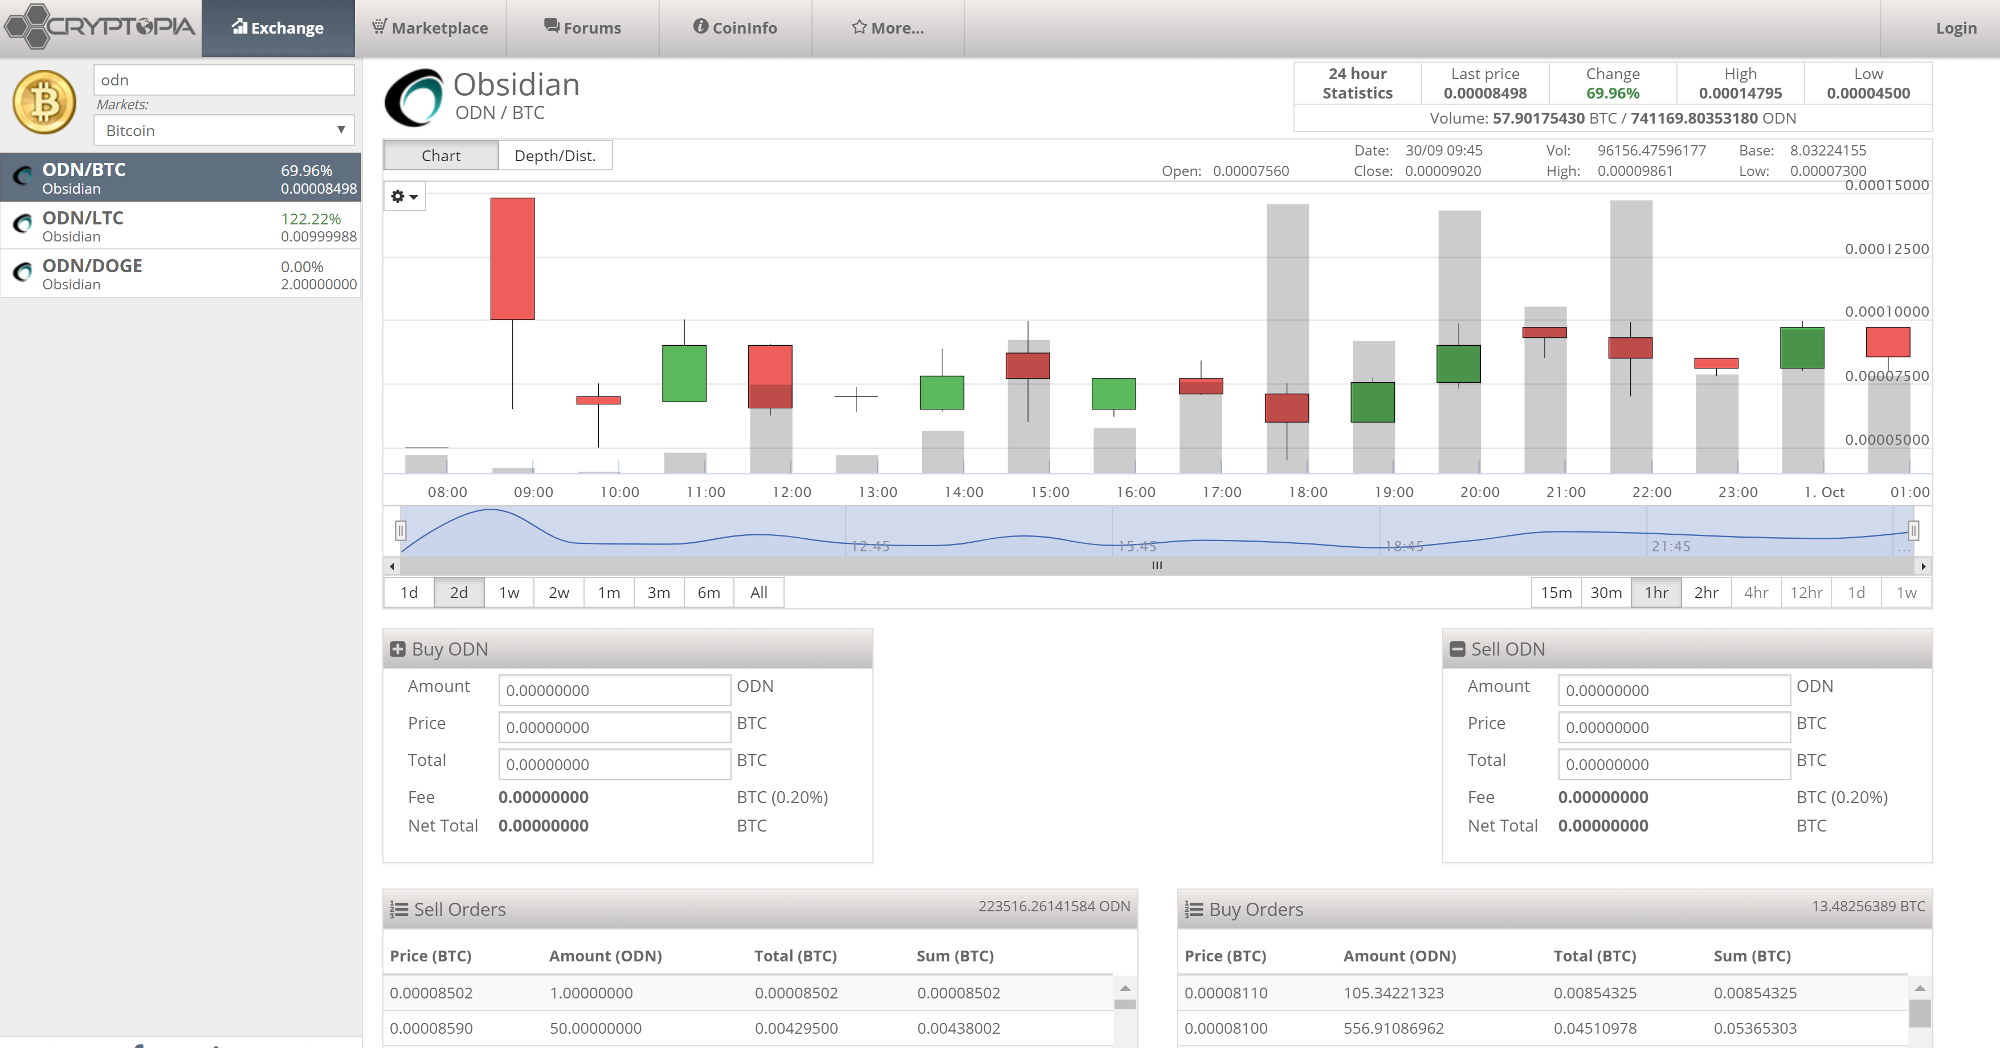2000x1048 pixels.
Task: Select the 6m range button
Action: click(x=709, y=593)
